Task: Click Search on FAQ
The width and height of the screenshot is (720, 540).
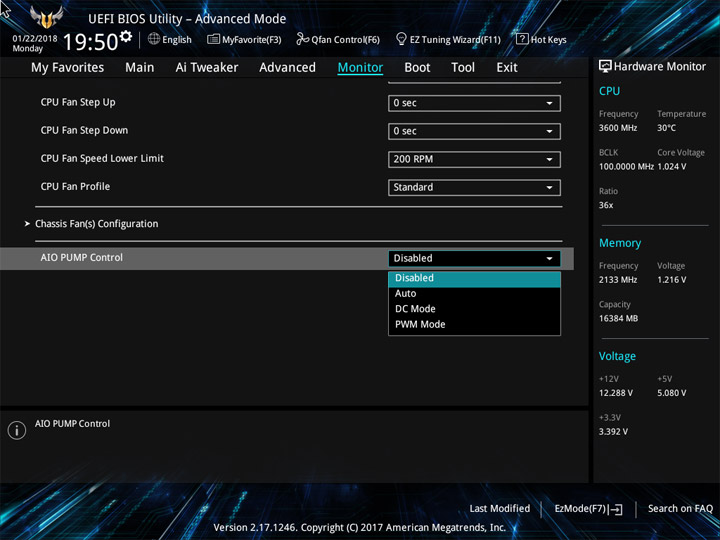Action: coord(680,509)
